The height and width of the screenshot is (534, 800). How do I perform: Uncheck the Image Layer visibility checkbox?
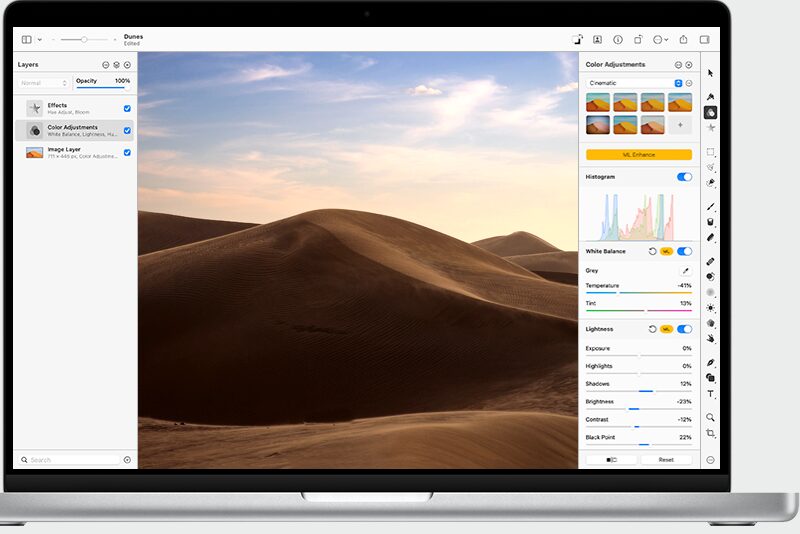[127, 152]
